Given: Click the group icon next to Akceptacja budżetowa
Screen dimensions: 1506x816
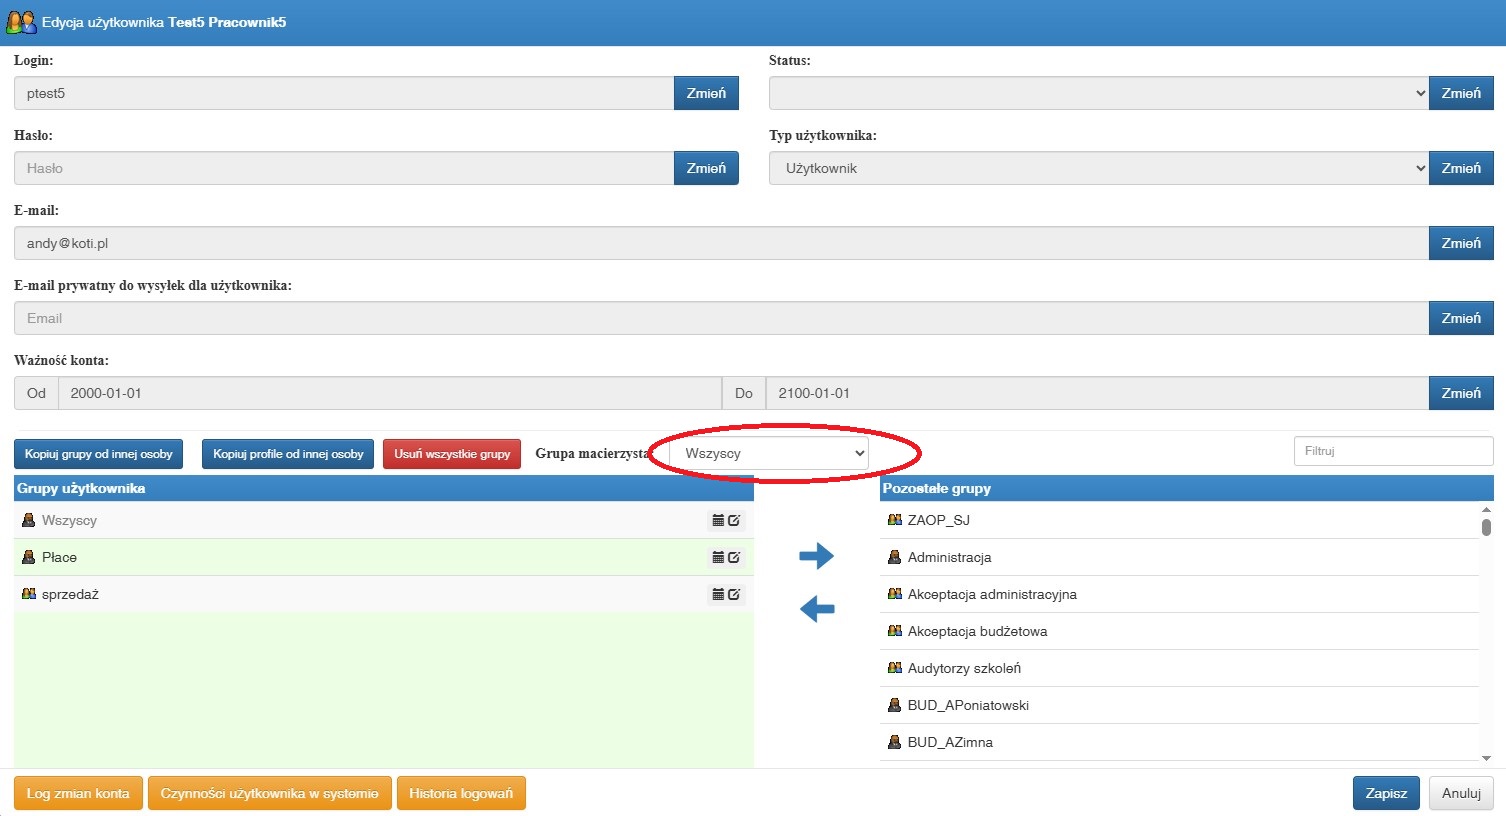Looking at the screenshot, I should click(895, 631).
